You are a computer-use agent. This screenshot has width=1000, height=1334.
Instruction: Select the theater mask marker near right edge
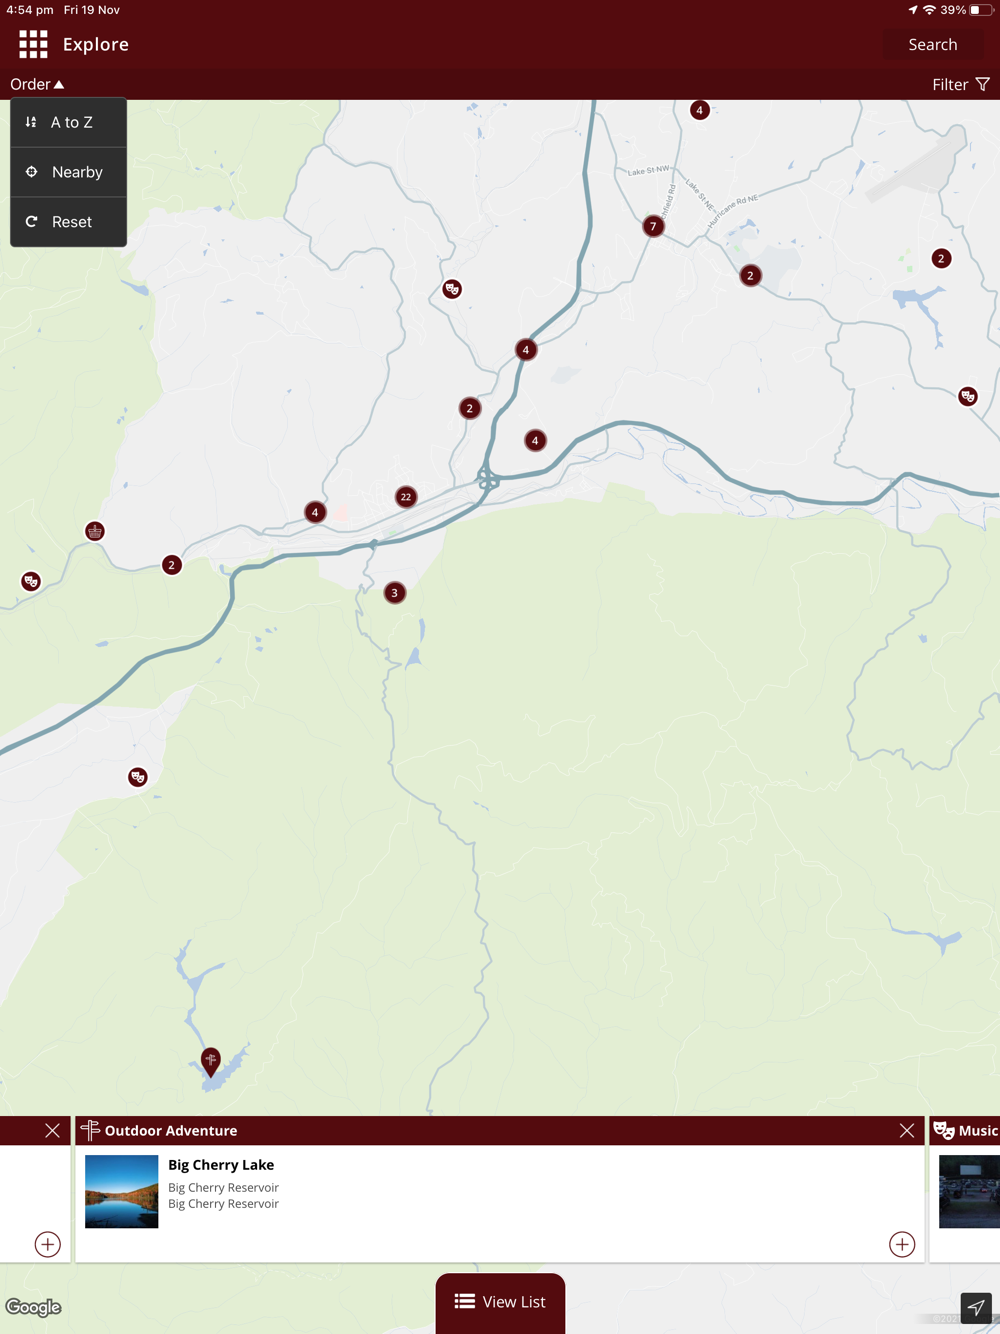[x=967, y=396]
